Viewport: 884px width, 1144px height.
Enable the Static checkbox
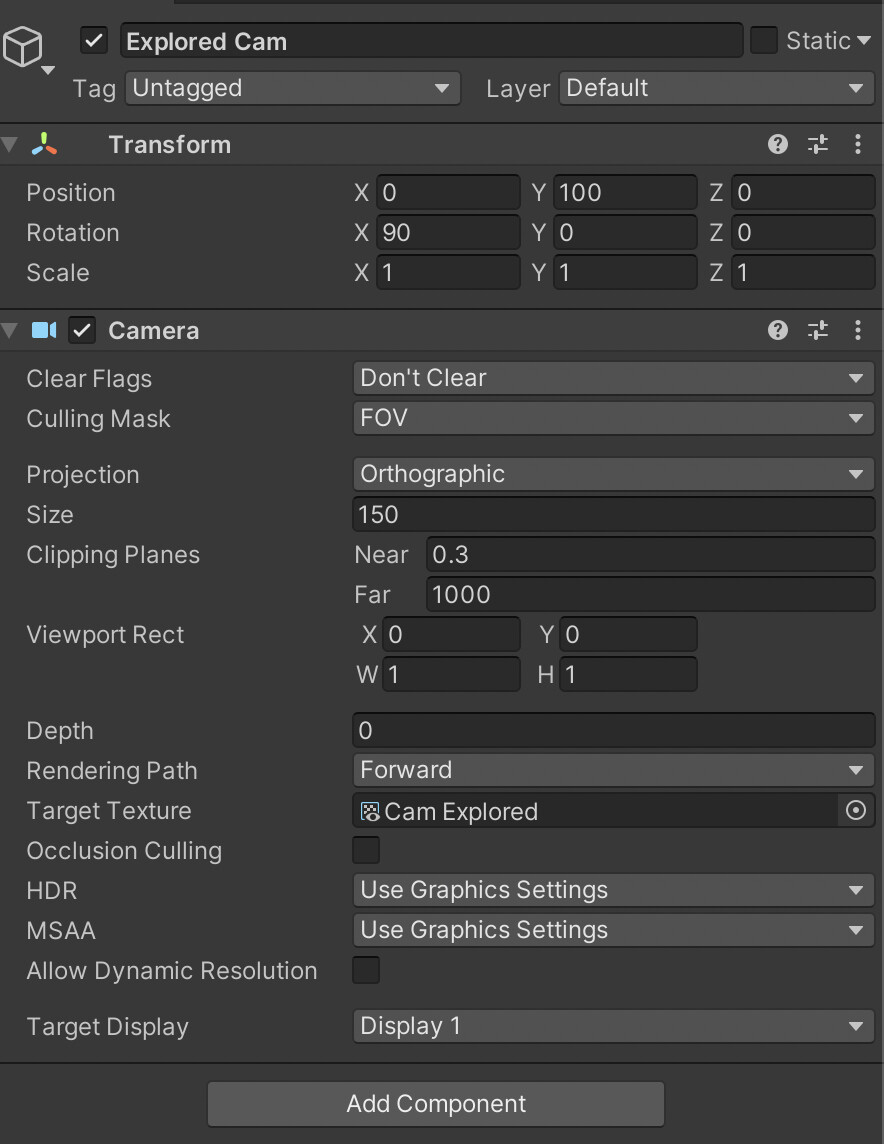[765, 39]
